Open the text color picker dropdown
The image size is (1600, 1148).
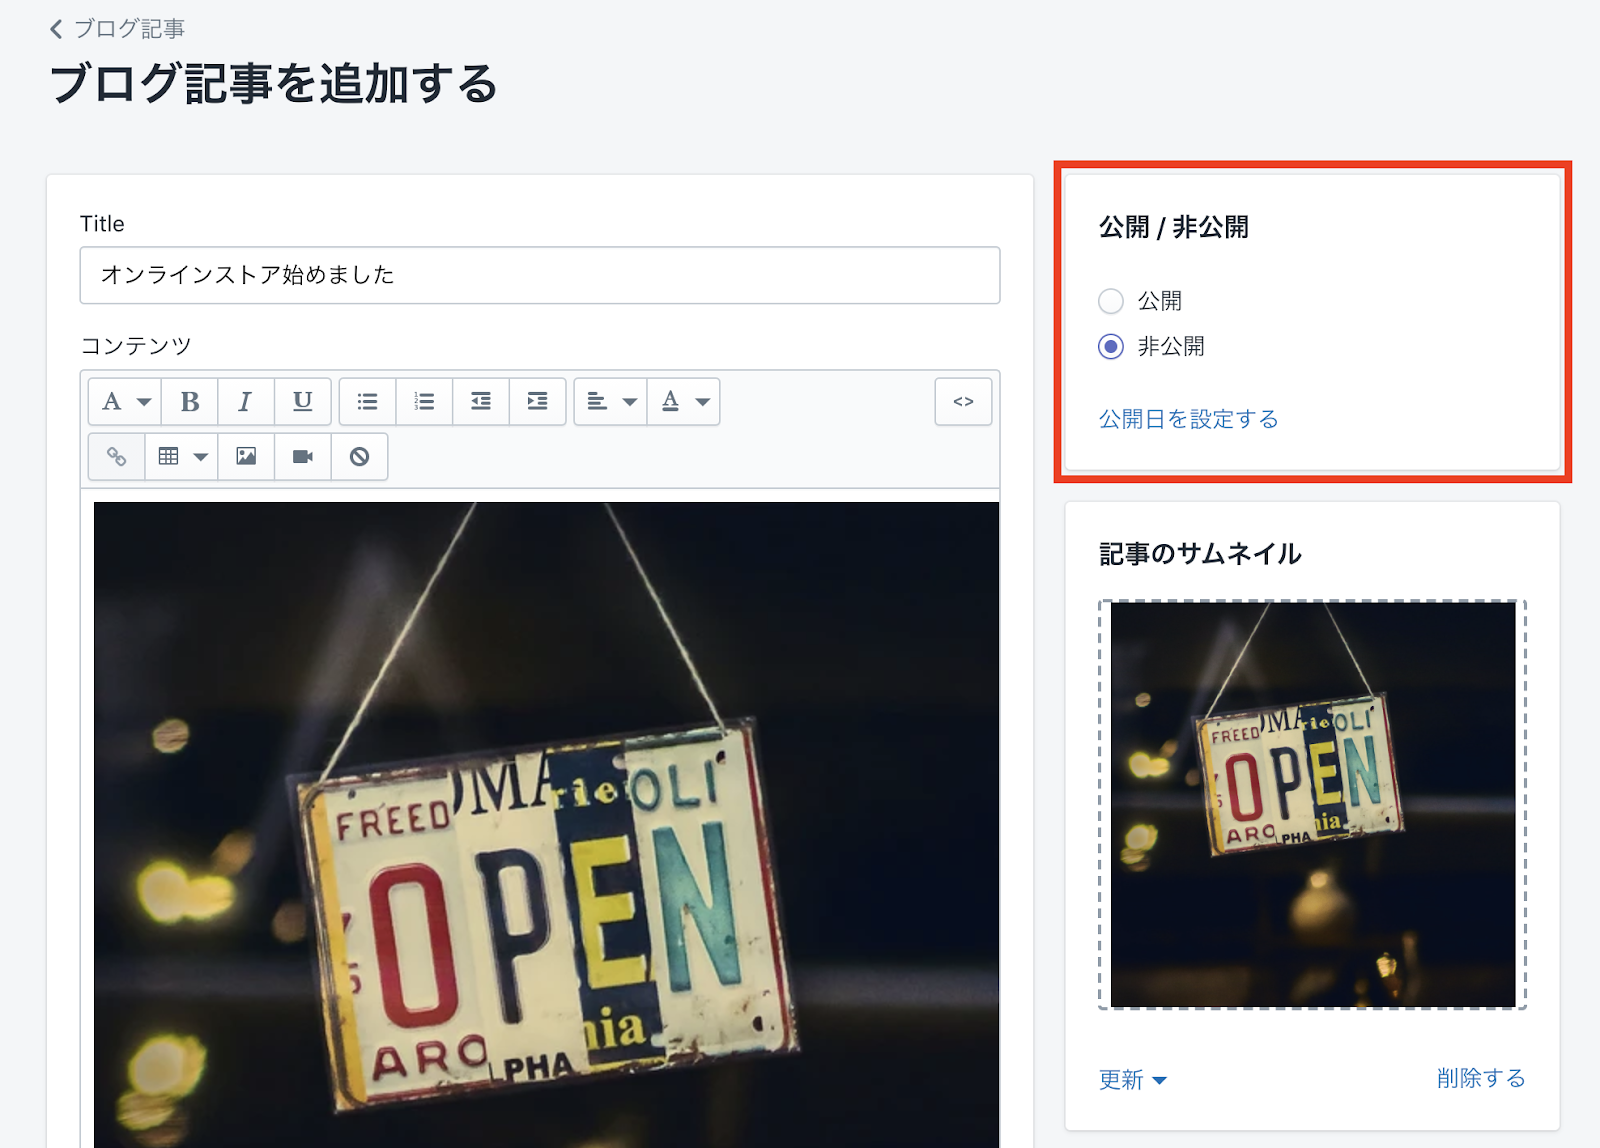[684, 402]
